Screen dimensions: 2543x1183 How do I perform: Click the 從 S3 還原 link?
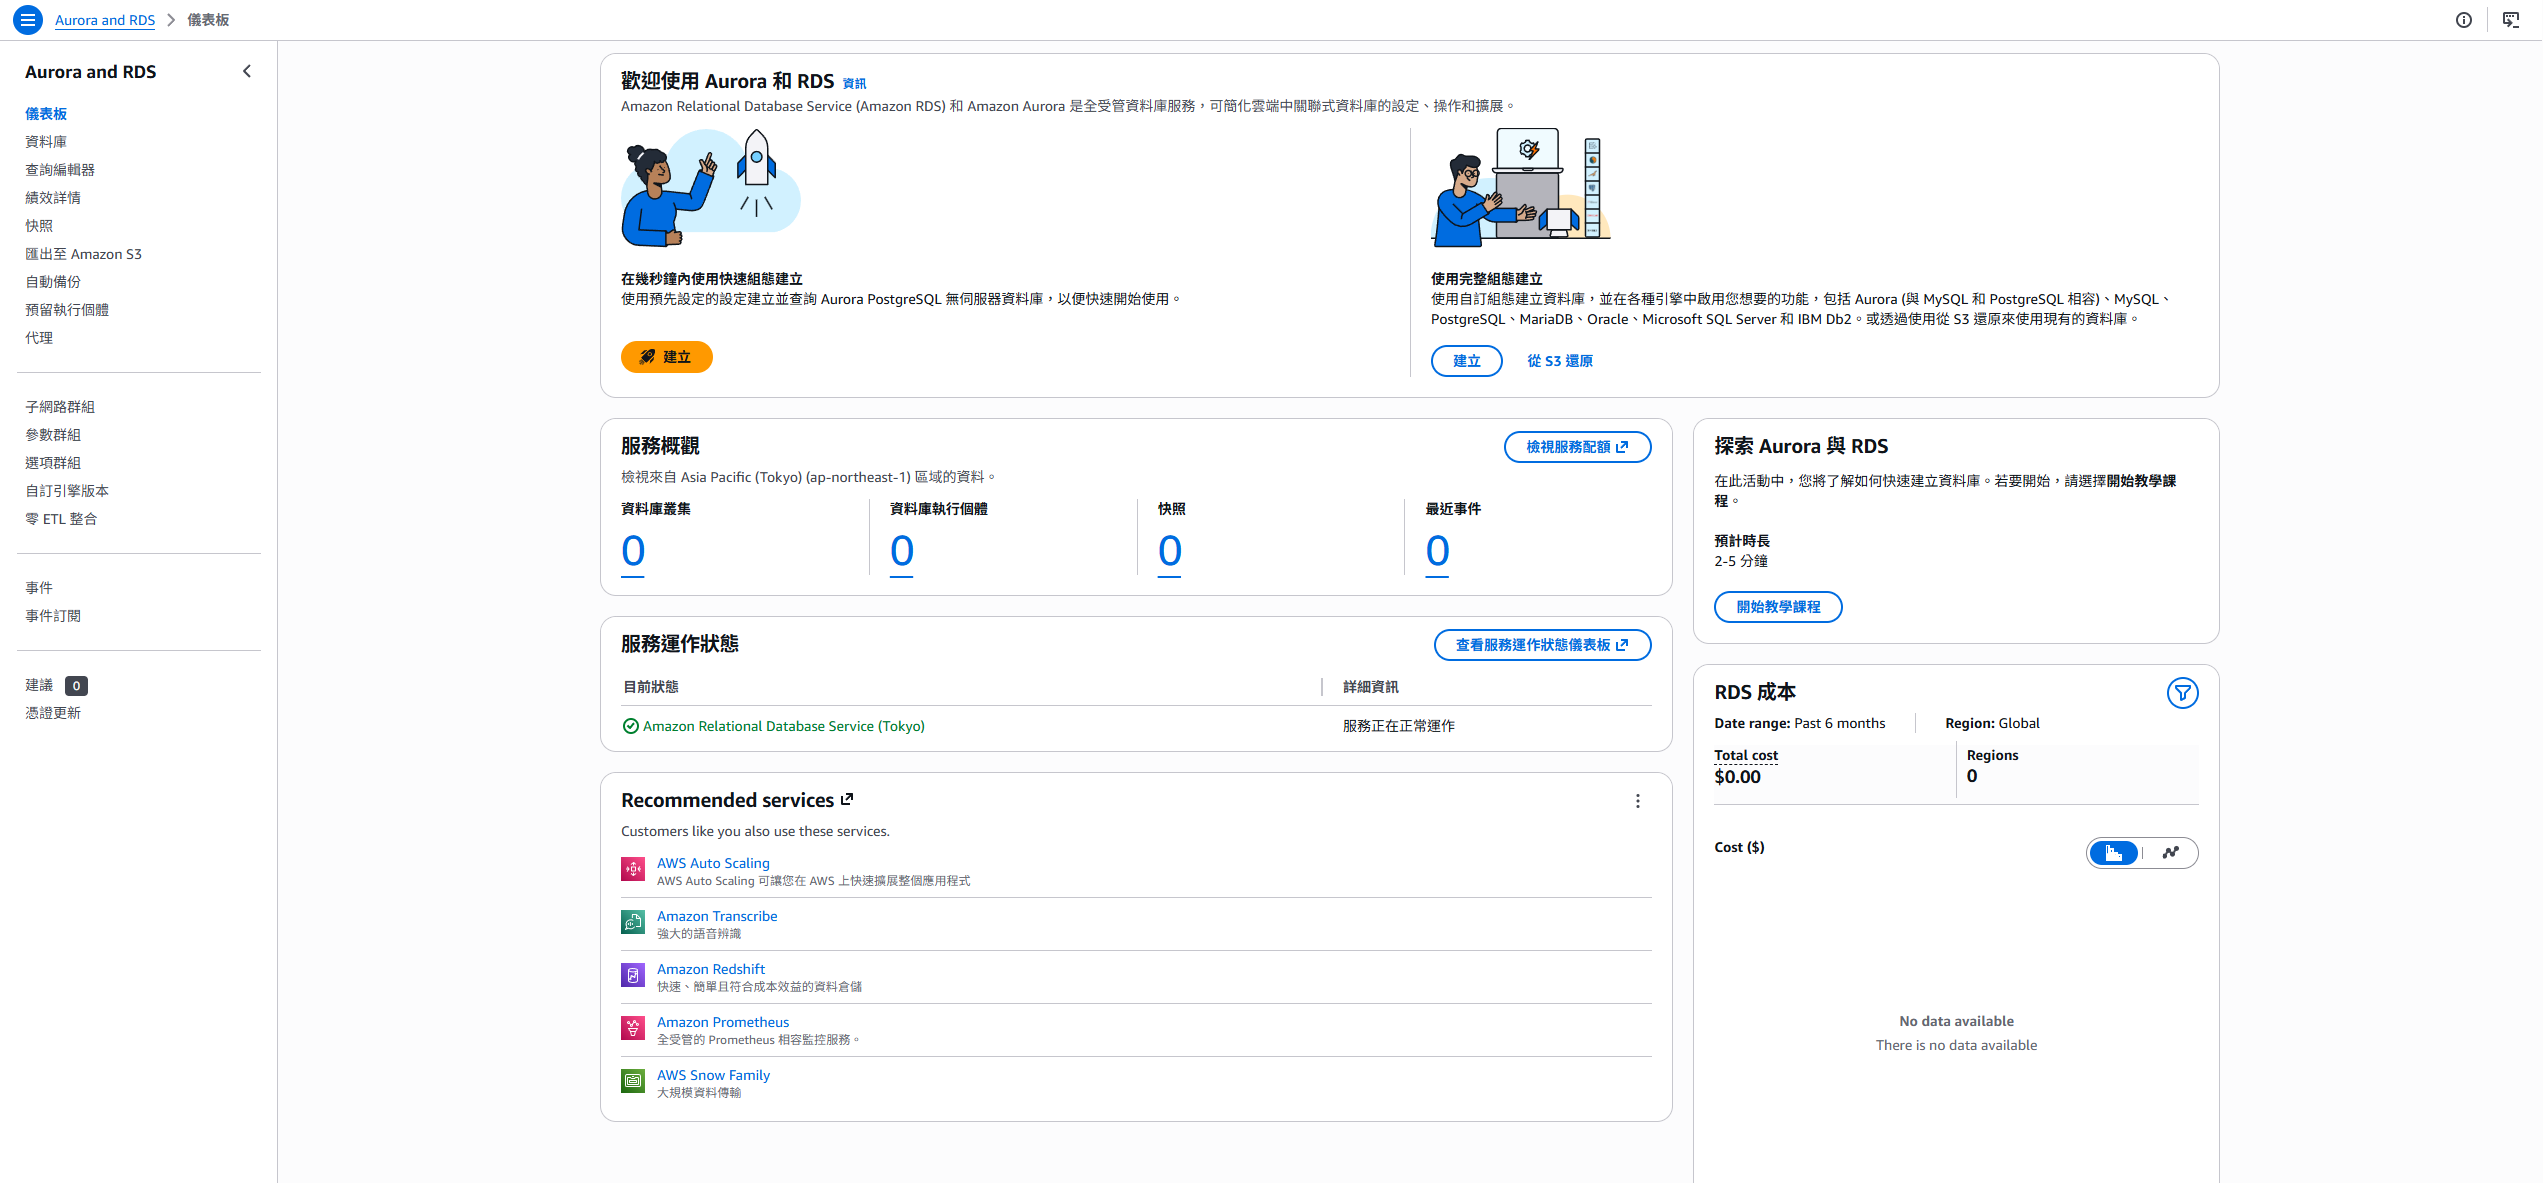click(1559, 361)
